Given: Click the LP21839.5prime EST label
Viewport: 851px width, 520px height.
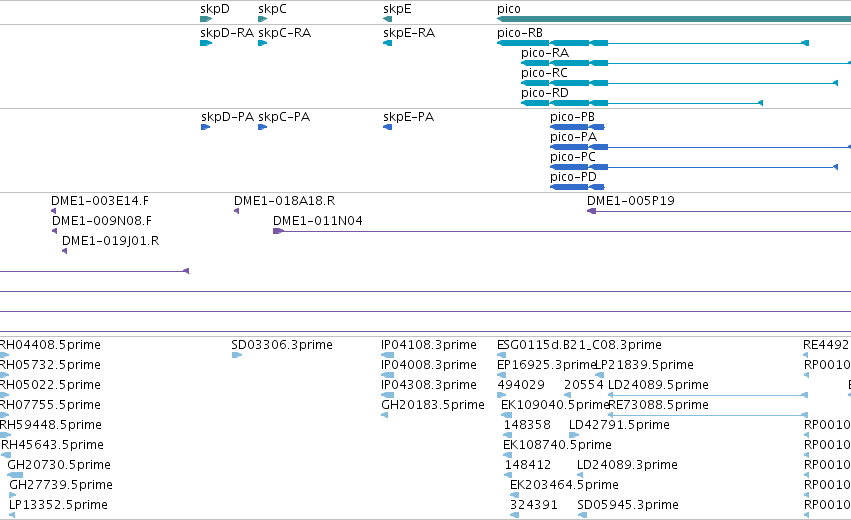Looking at the screenshot, I should 645,365.
